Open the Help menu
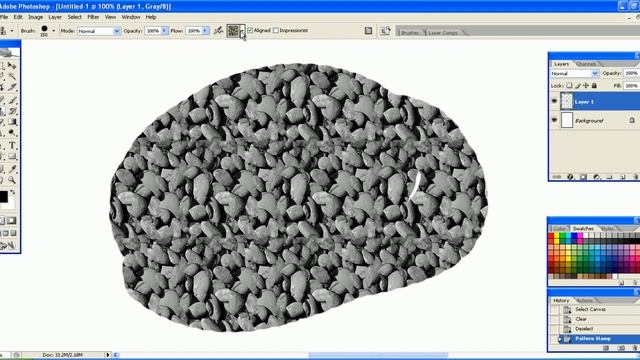Screen dimensions: 640x360 click(x=151, y=17)
